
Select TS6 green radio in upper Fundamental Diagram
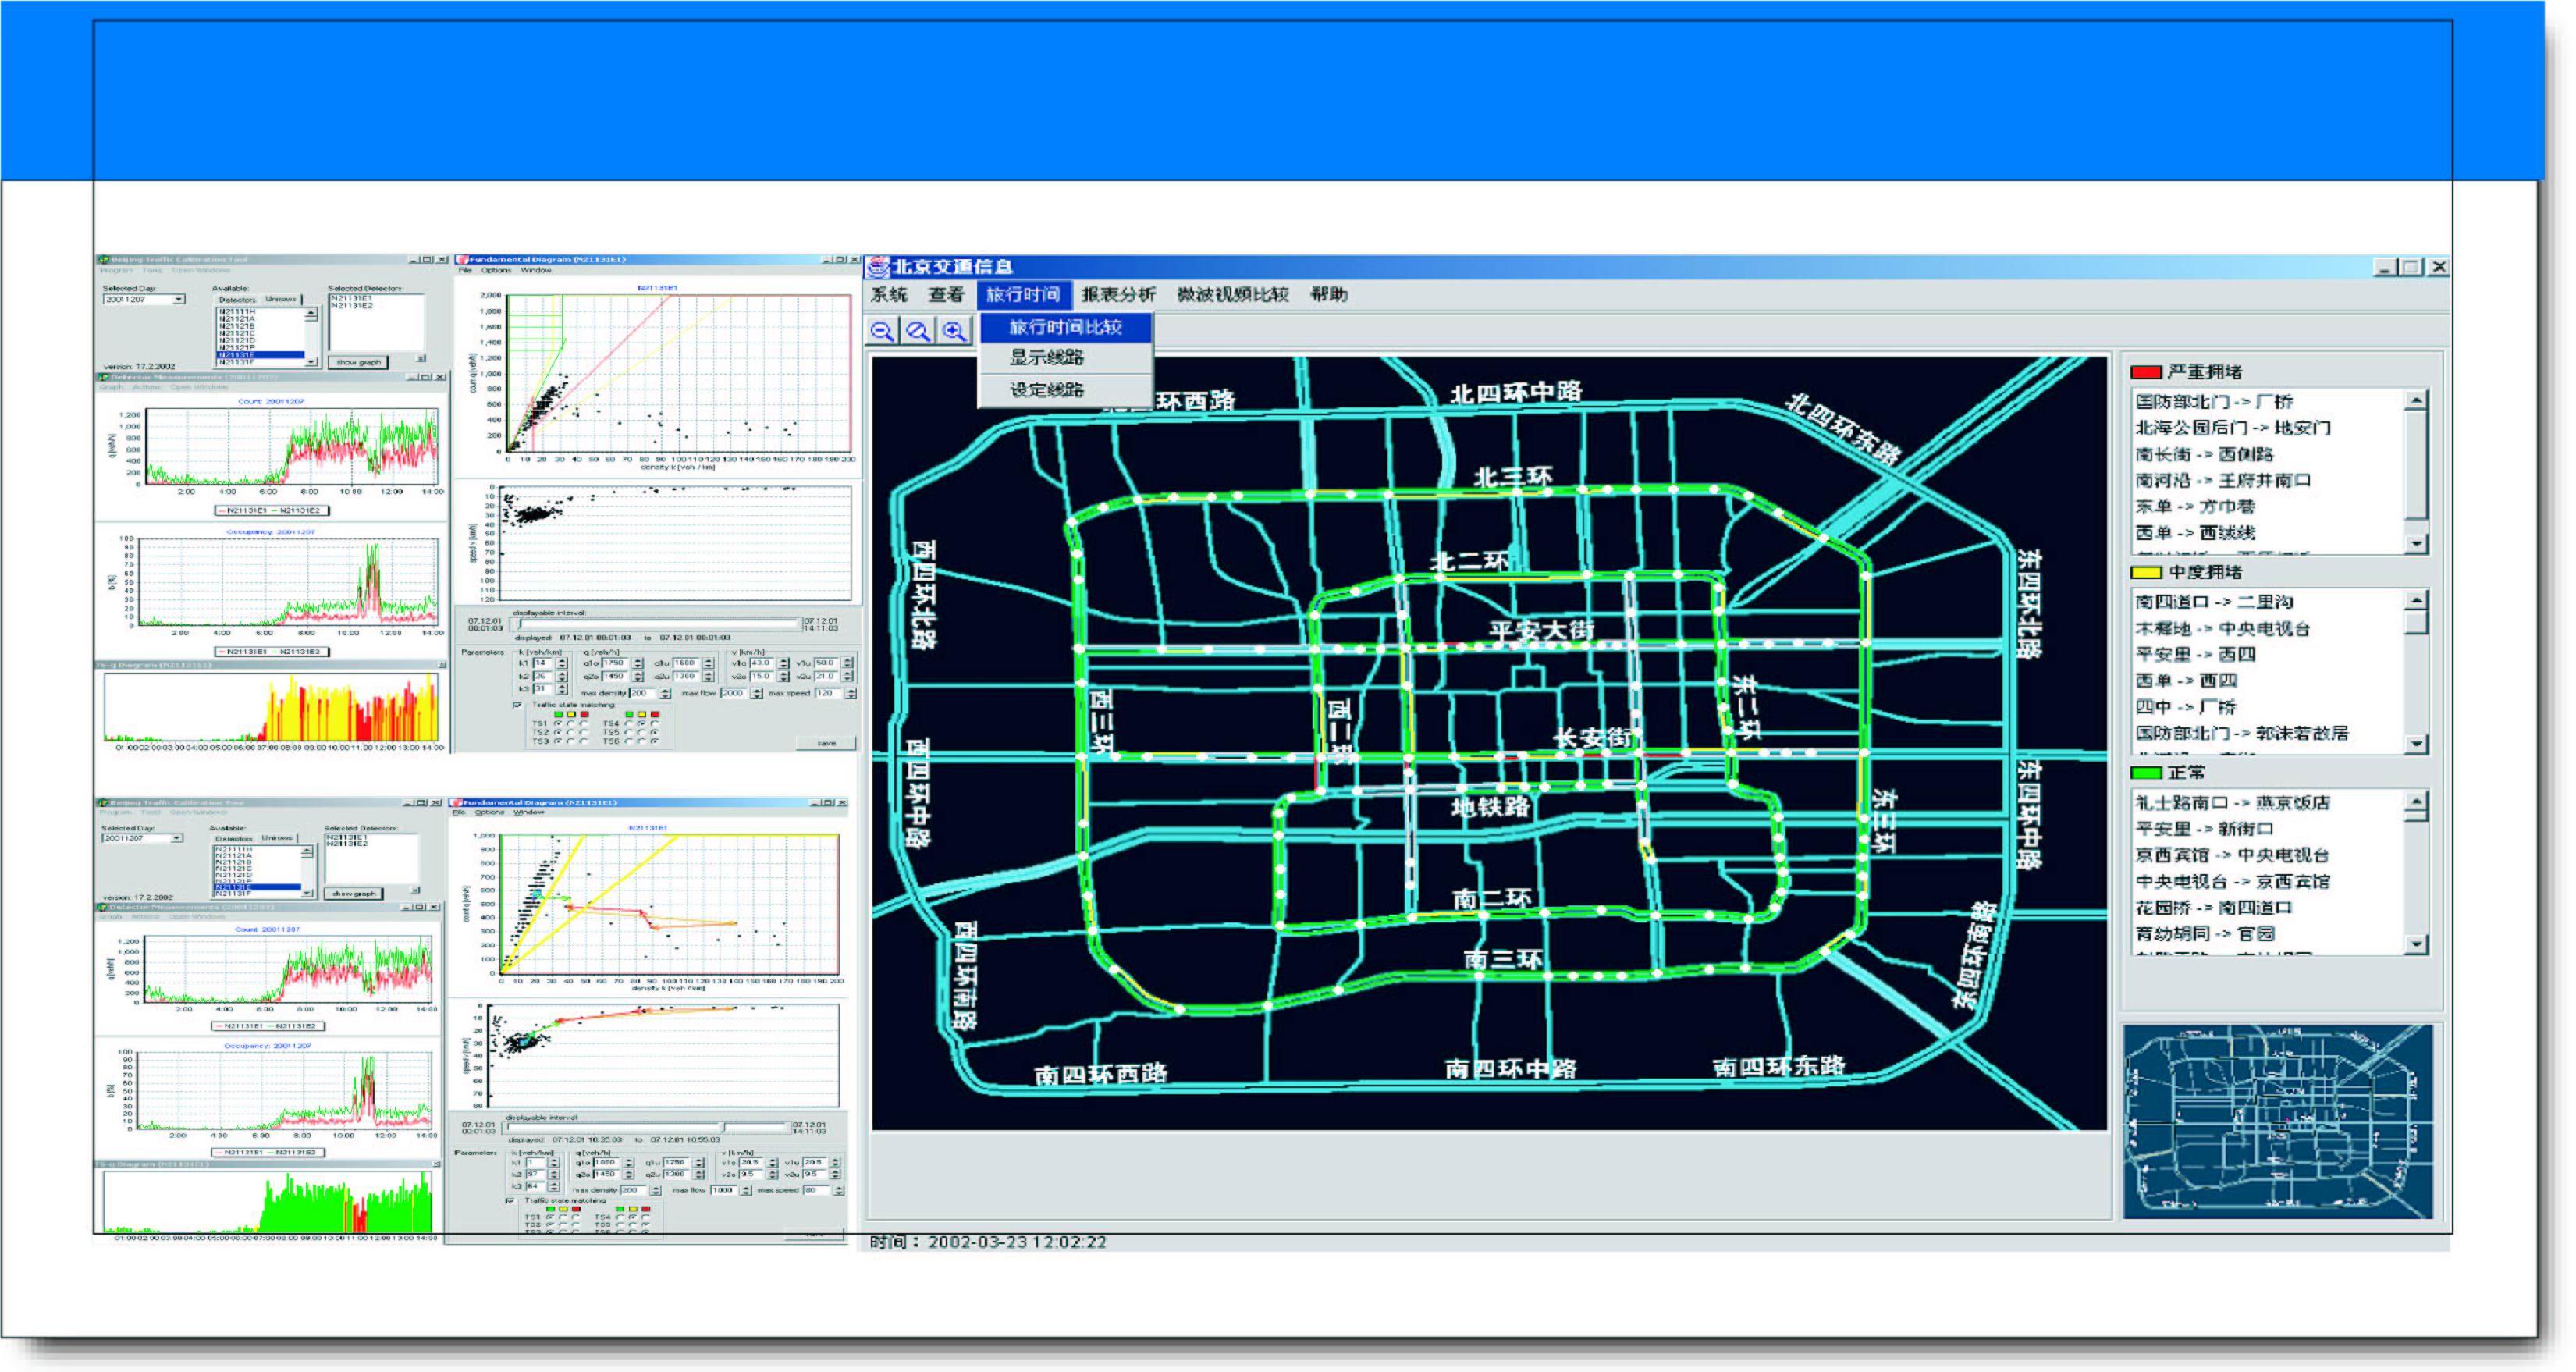[x=629, y=741]
